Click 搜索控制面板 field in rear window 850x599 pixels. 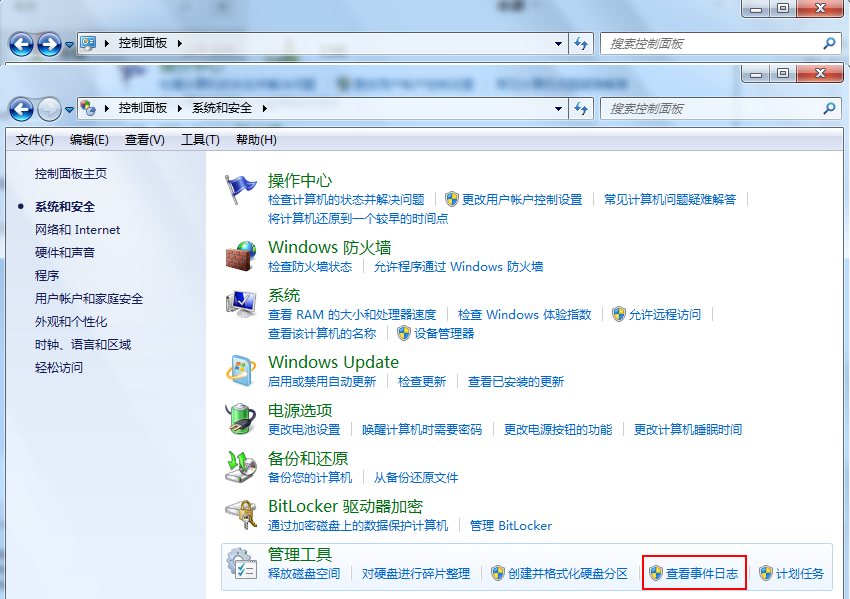point(720,43)
